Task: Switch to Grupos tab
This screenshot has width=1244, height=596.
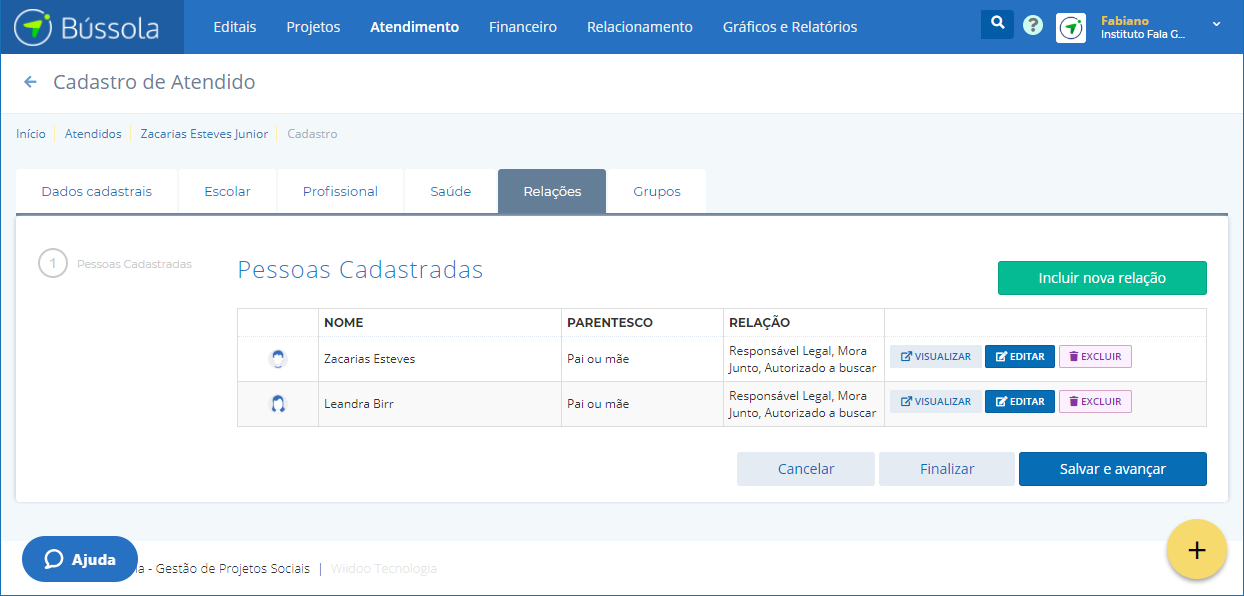Action: 657,191
